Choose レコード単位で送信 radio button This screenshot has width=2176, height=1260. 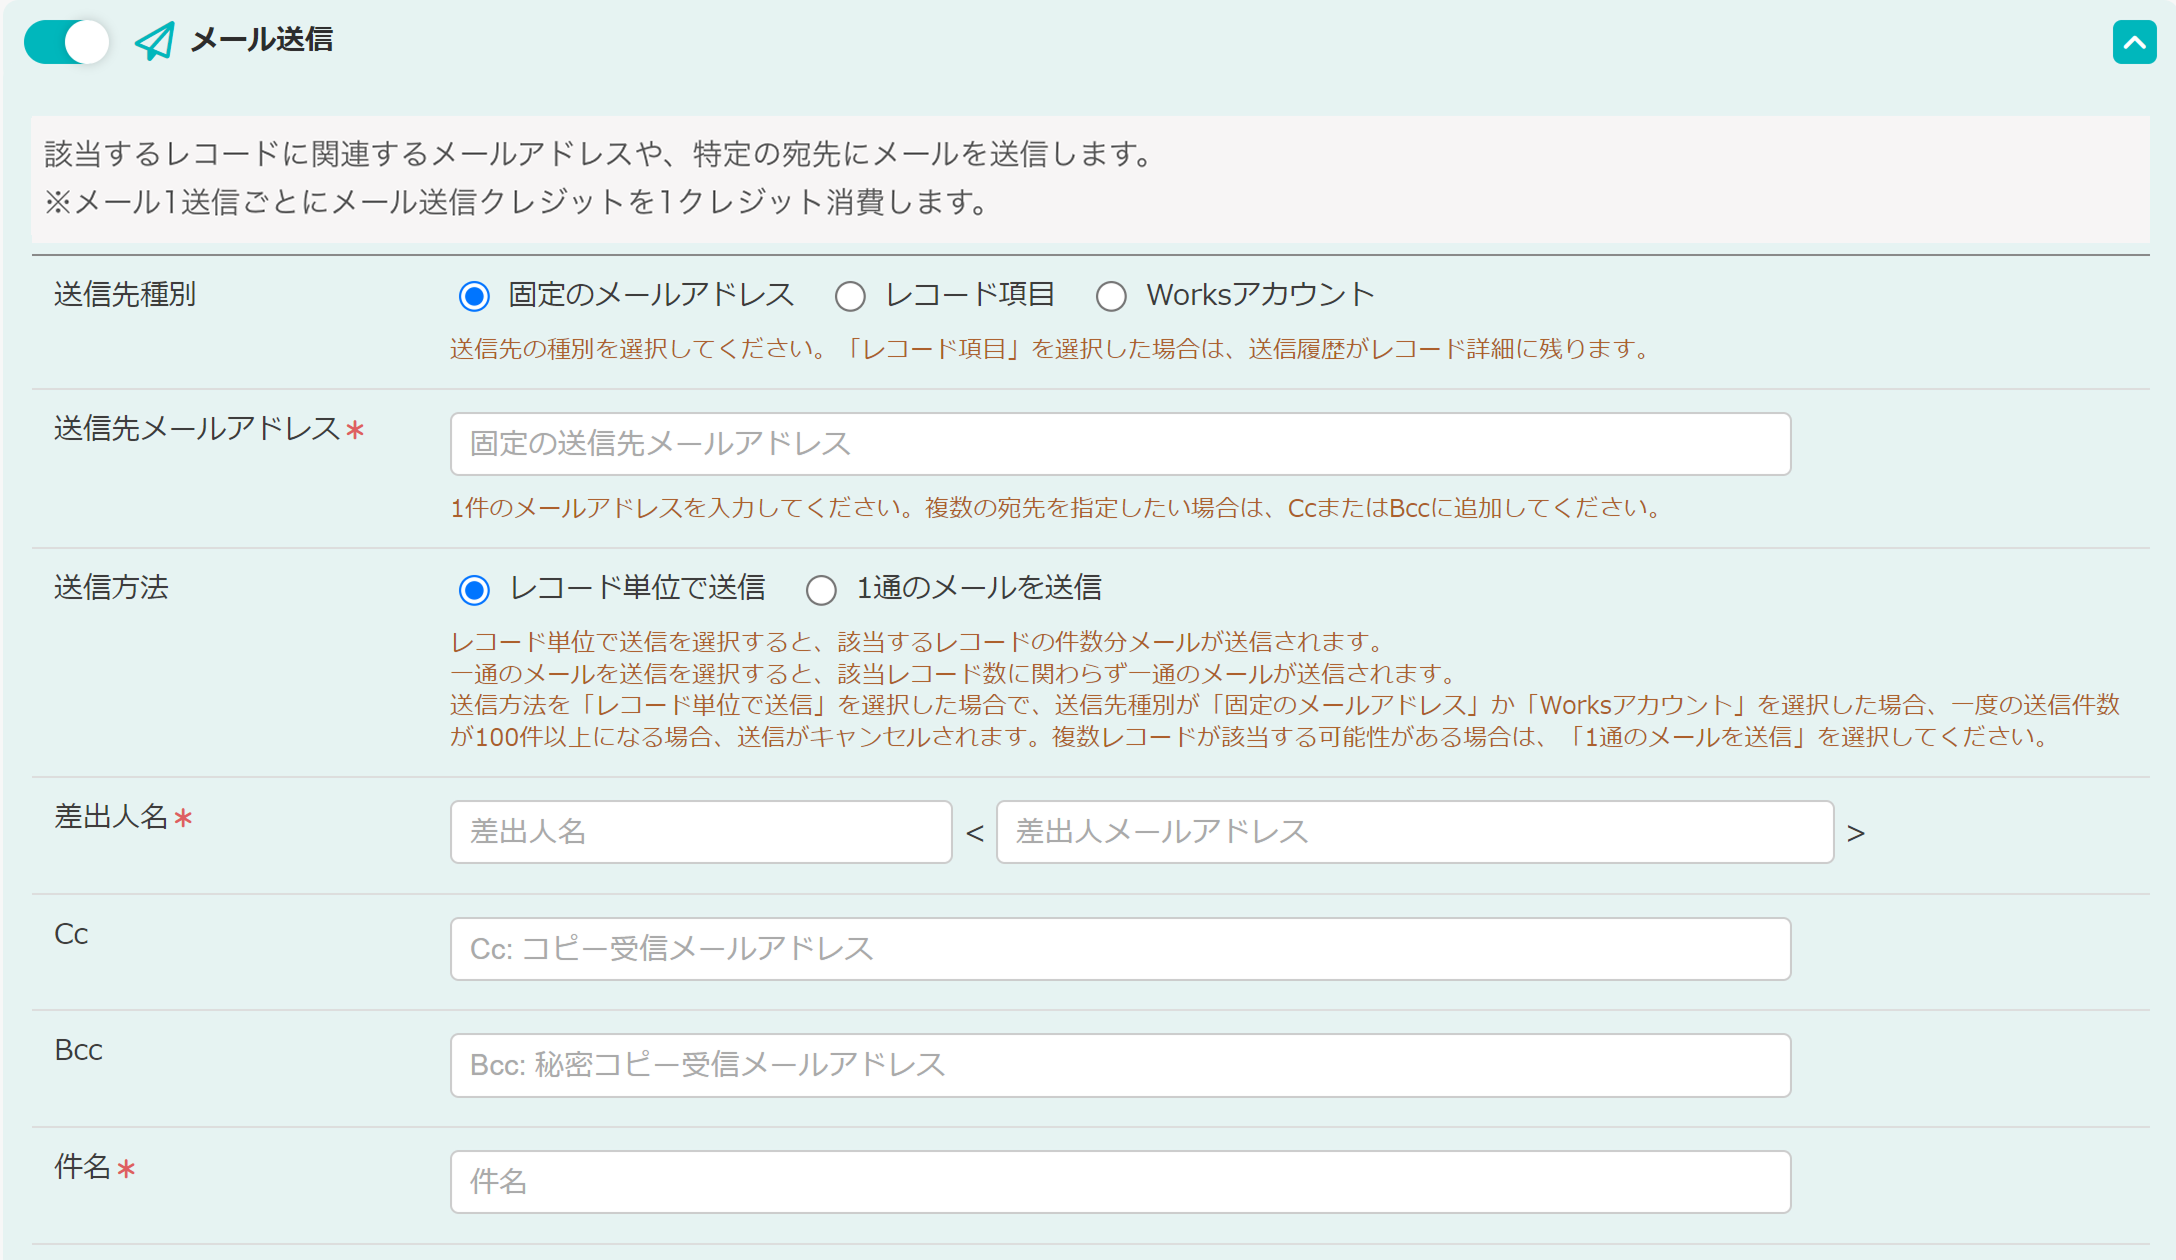tap(474, 590)
